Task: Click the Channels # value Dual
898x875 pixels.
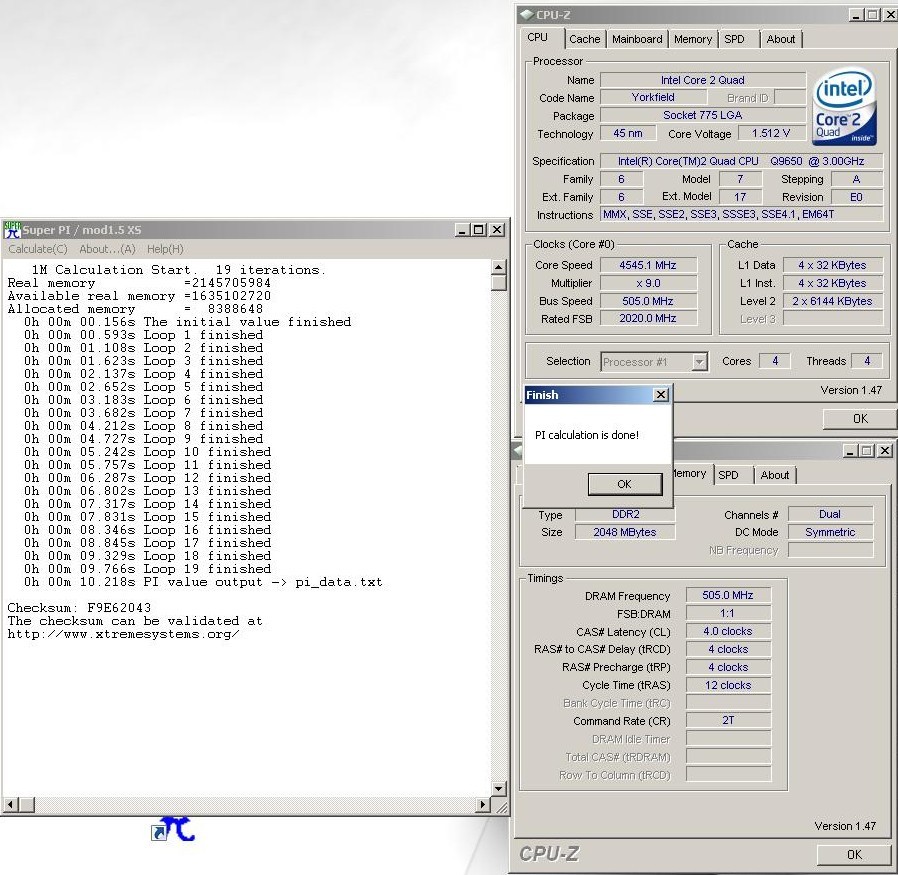Action: tap(830, 514)
